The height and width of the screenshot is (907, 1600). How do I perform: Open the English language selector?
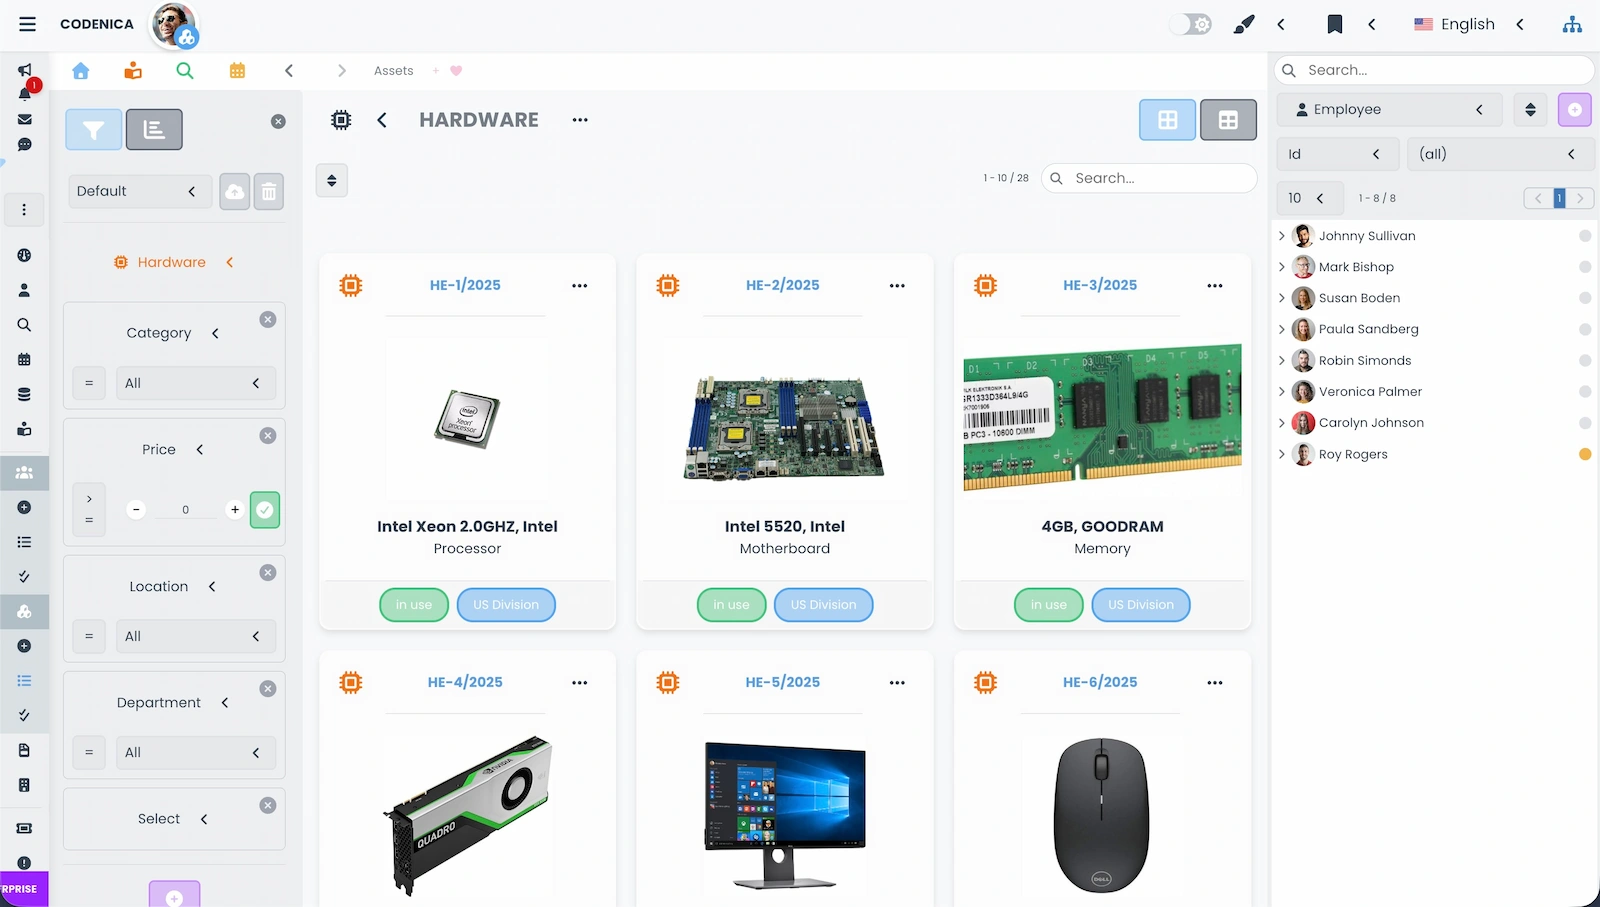[x=1468, y=23]
